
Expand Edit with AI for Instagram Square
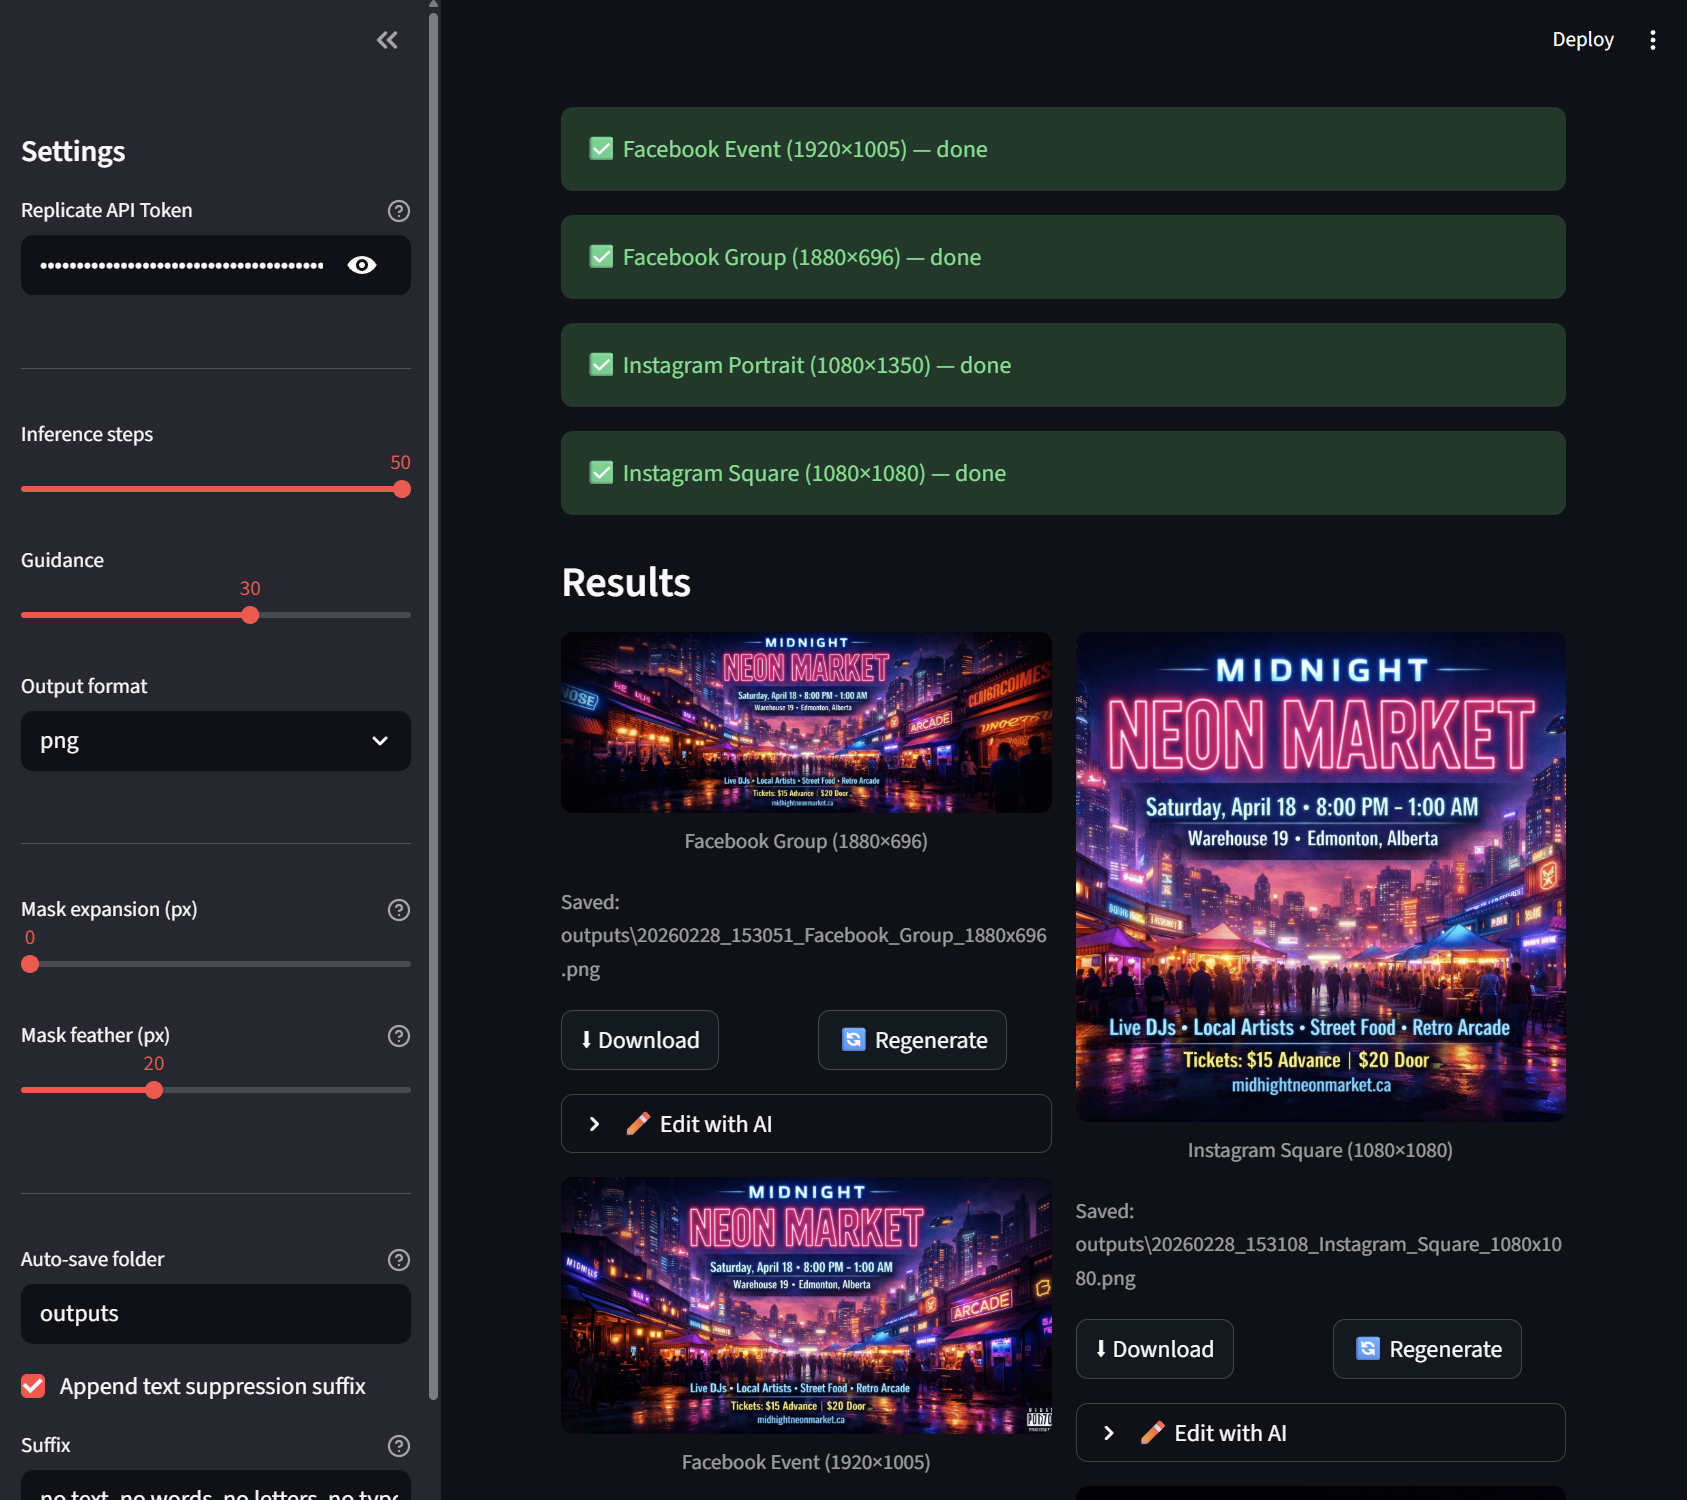(1319, 1432)
